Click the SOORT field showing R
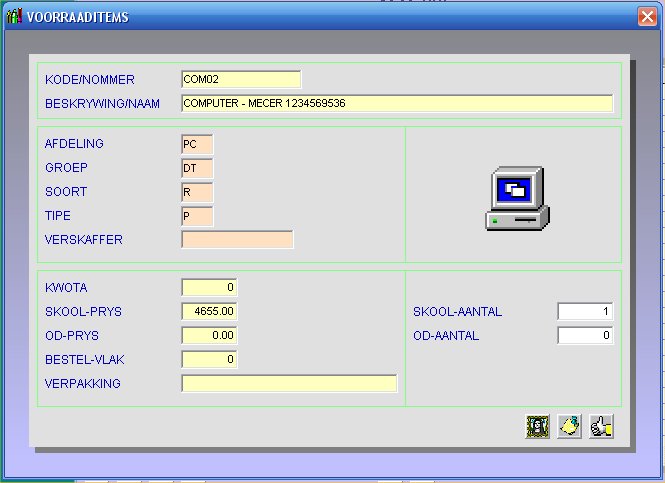Viewport: 665px width, 483px height. click(197, 192)
